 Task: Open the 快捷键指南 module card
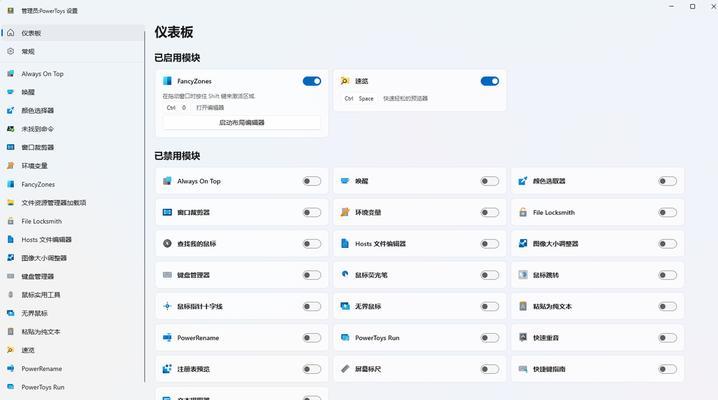click(598, 369)
